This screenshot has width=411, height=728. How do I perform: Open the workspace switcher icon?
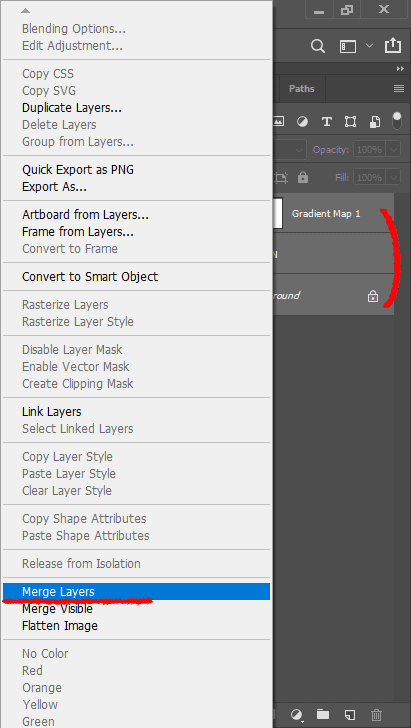(x=348, y=46)
